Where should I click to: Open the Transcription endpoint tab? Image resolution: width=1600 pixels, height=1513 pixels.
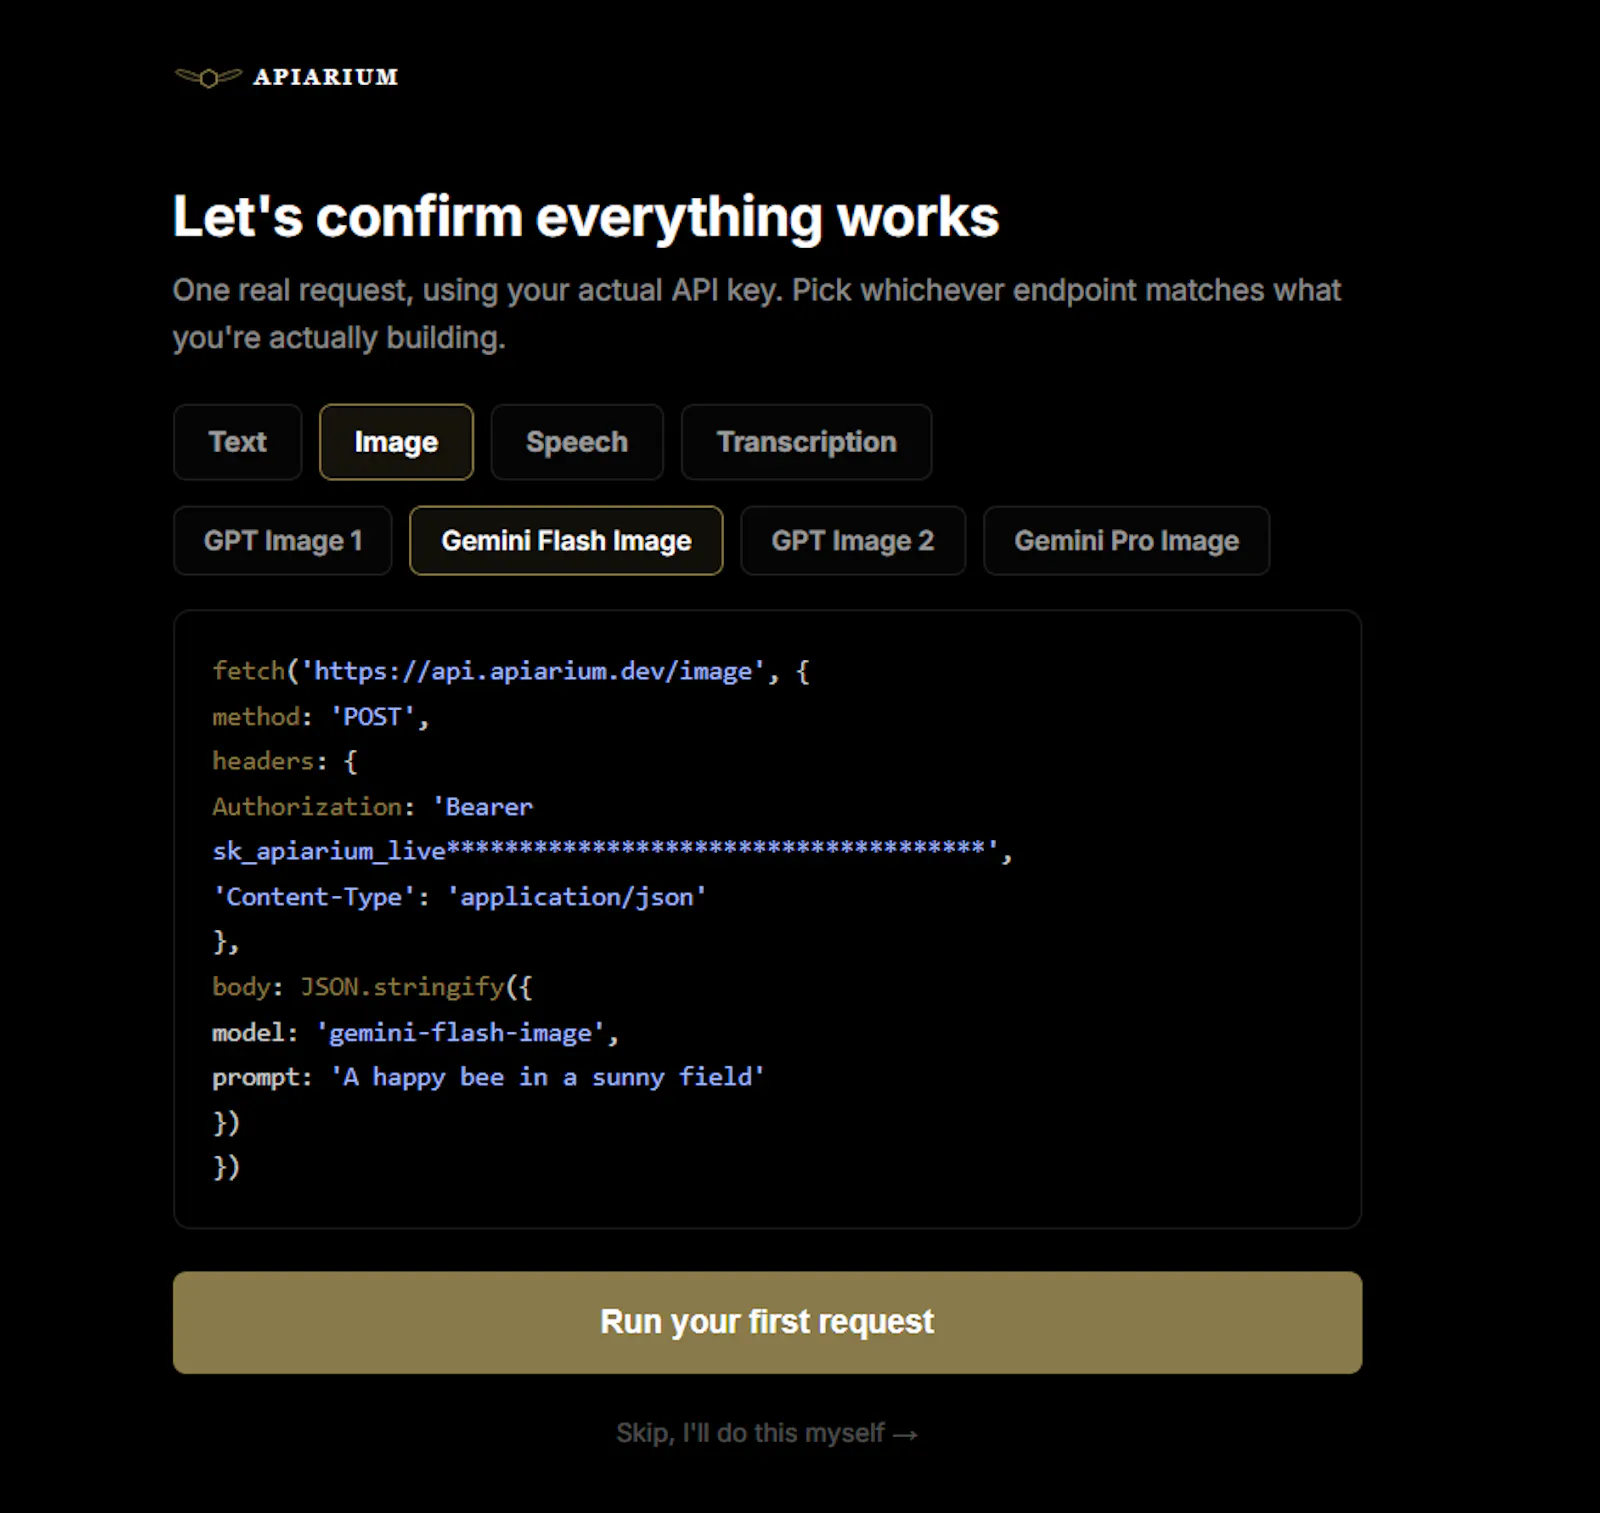[807, 442]
